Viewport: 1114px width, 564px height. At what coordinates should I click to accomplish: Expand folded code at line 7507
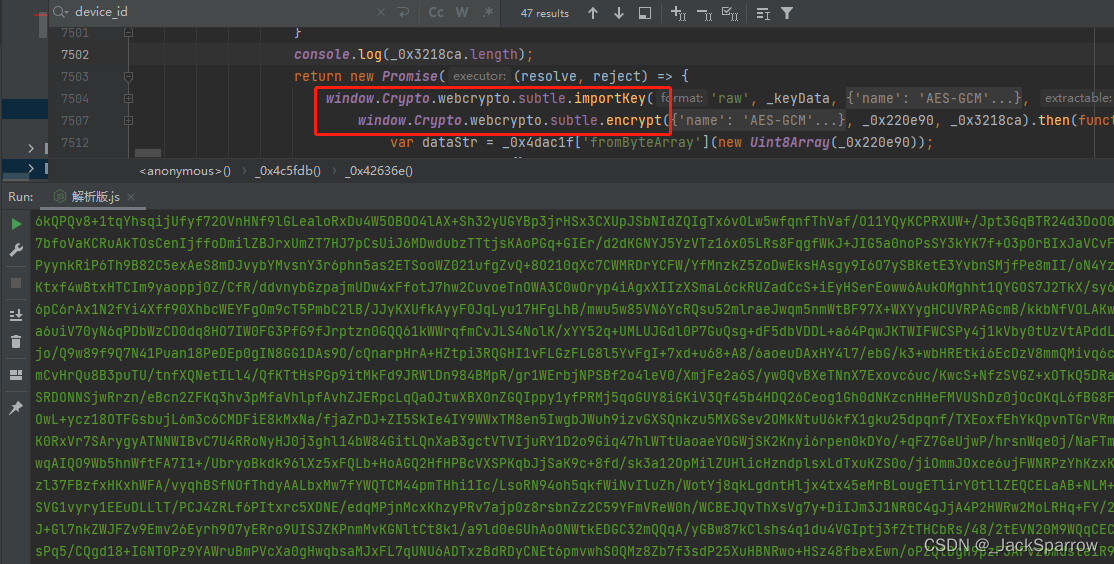coord(129,120)
